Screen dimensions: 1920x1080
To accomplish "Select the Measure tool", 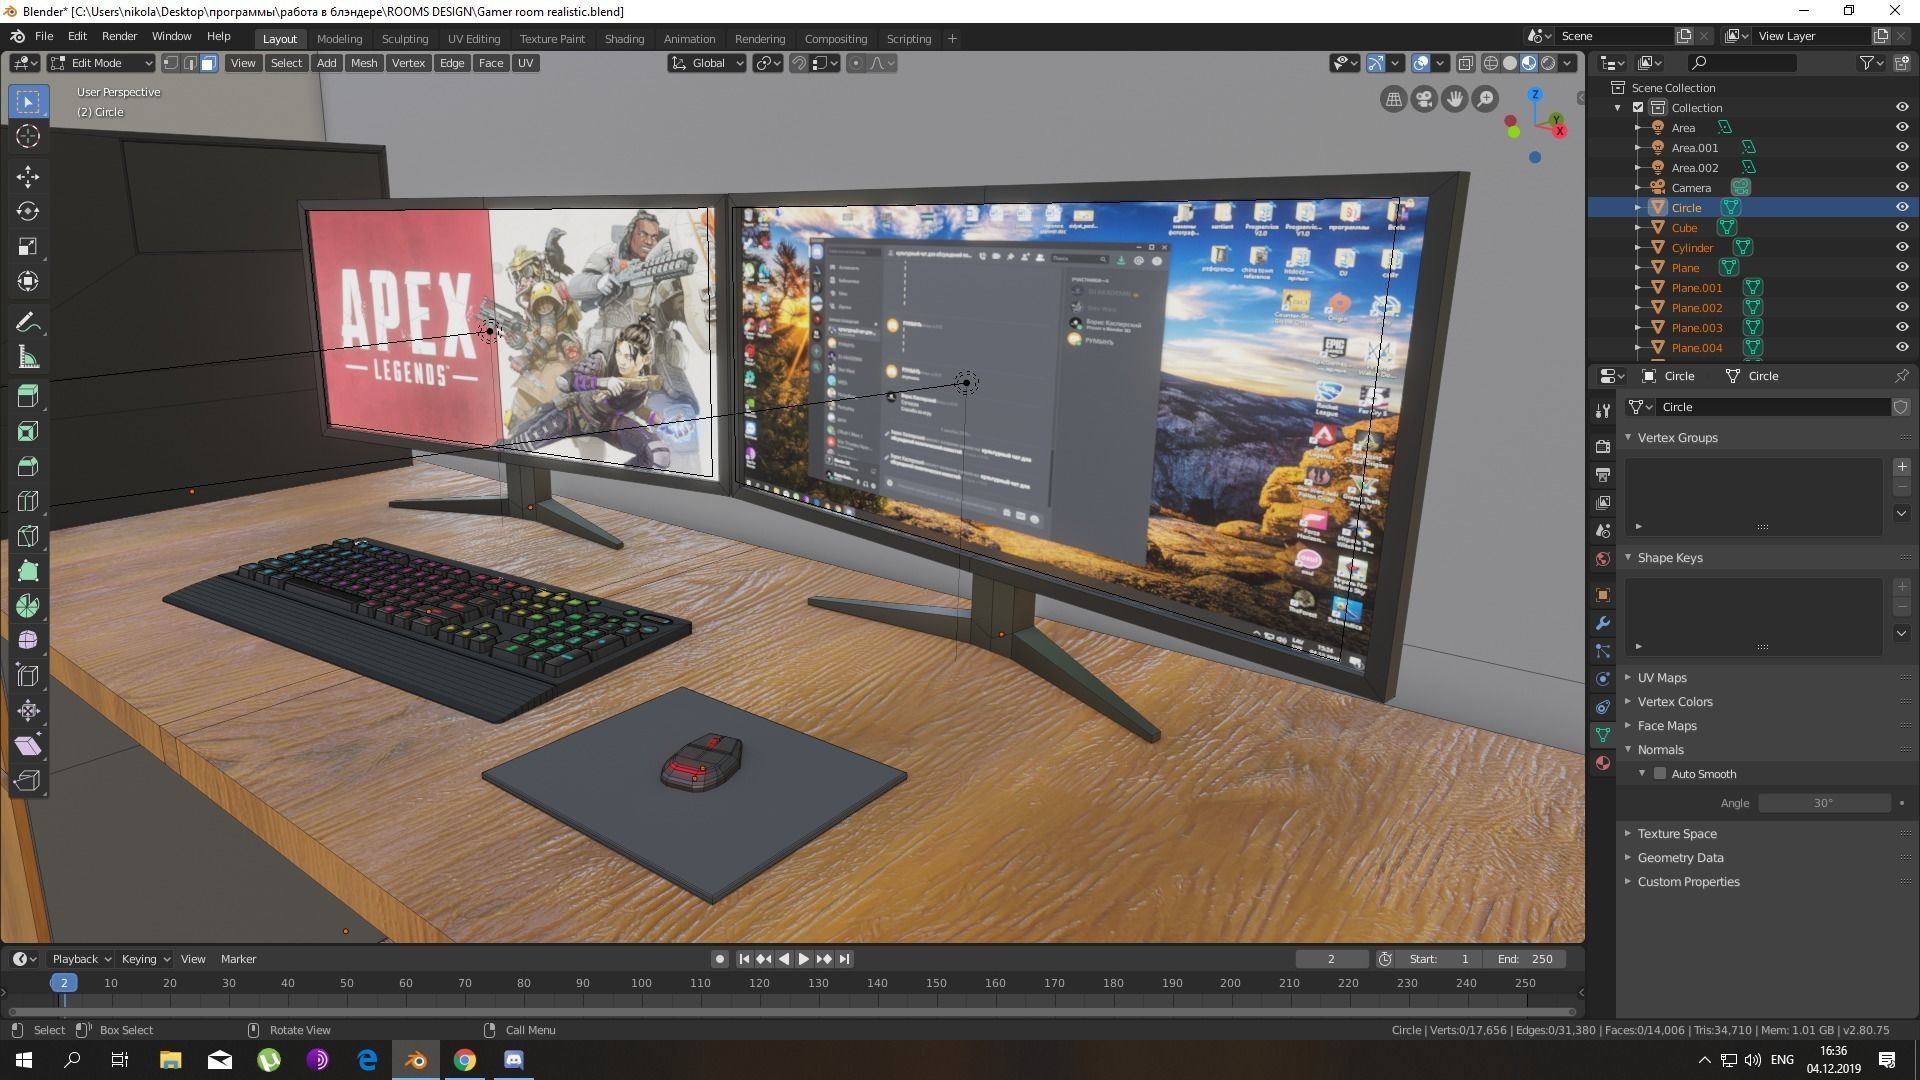I will click(28, 357).
